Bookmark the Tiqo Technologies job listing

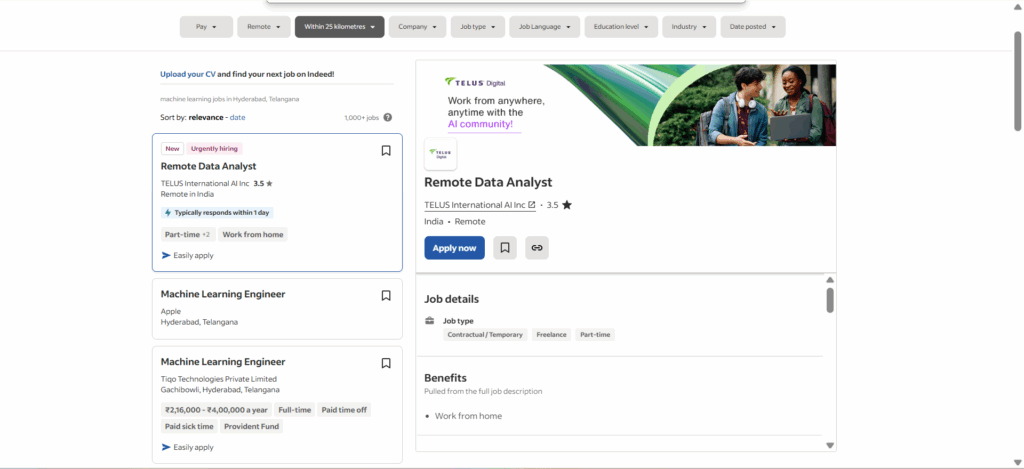coord(386,363)
